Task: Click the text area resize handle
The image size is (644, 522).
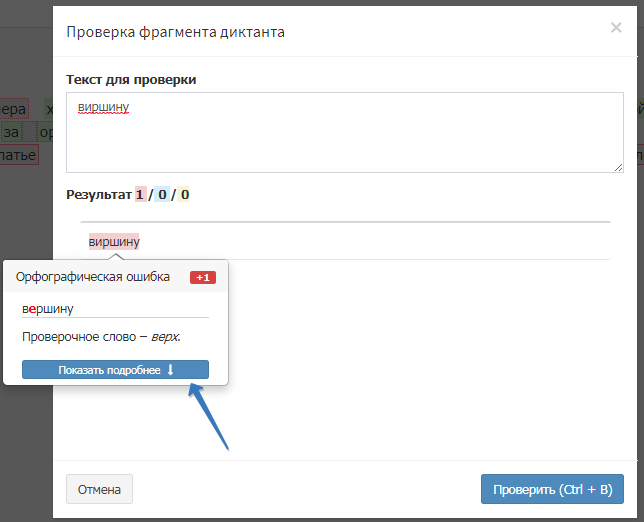Action: pos(617,166)
